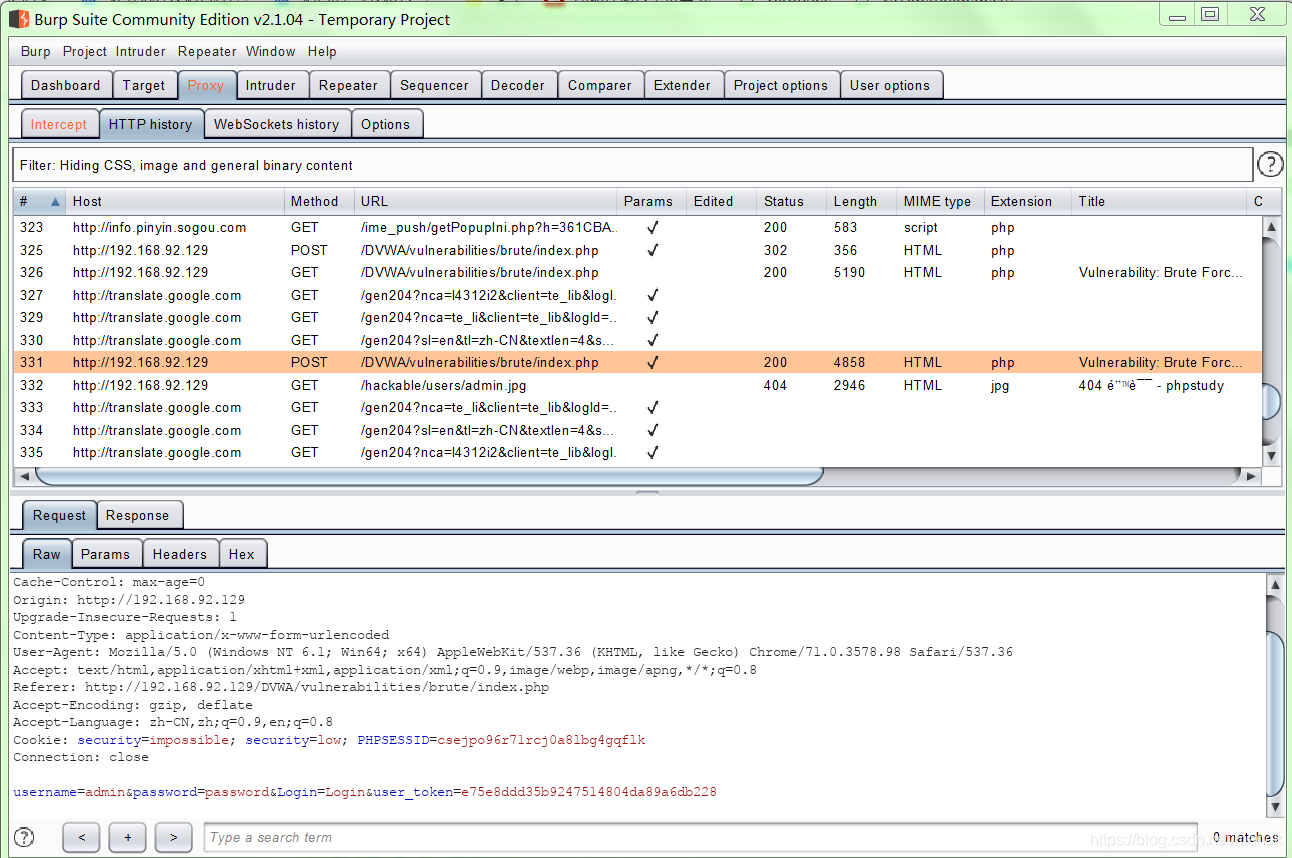Open the filter help question mark icon

pyautogui.click(x=1270, y=164)
